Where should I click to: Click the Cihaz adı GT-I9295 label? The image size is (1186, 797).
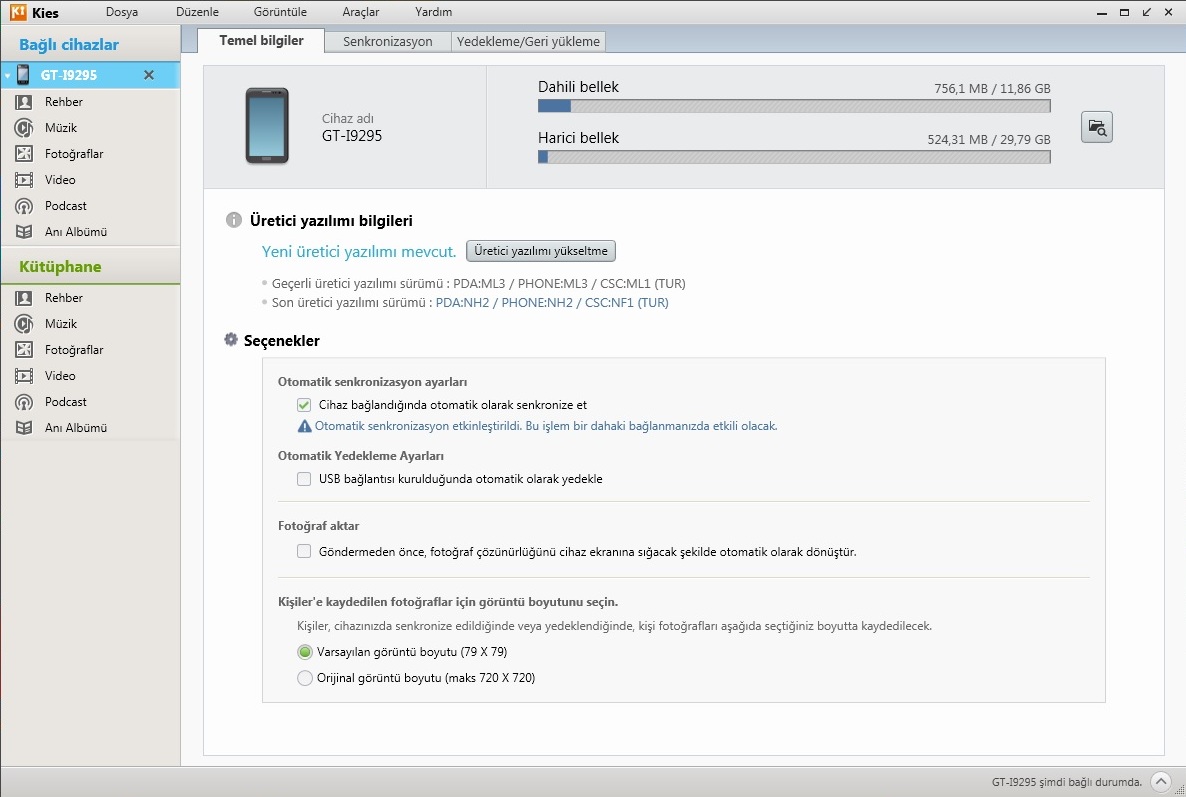352,128
